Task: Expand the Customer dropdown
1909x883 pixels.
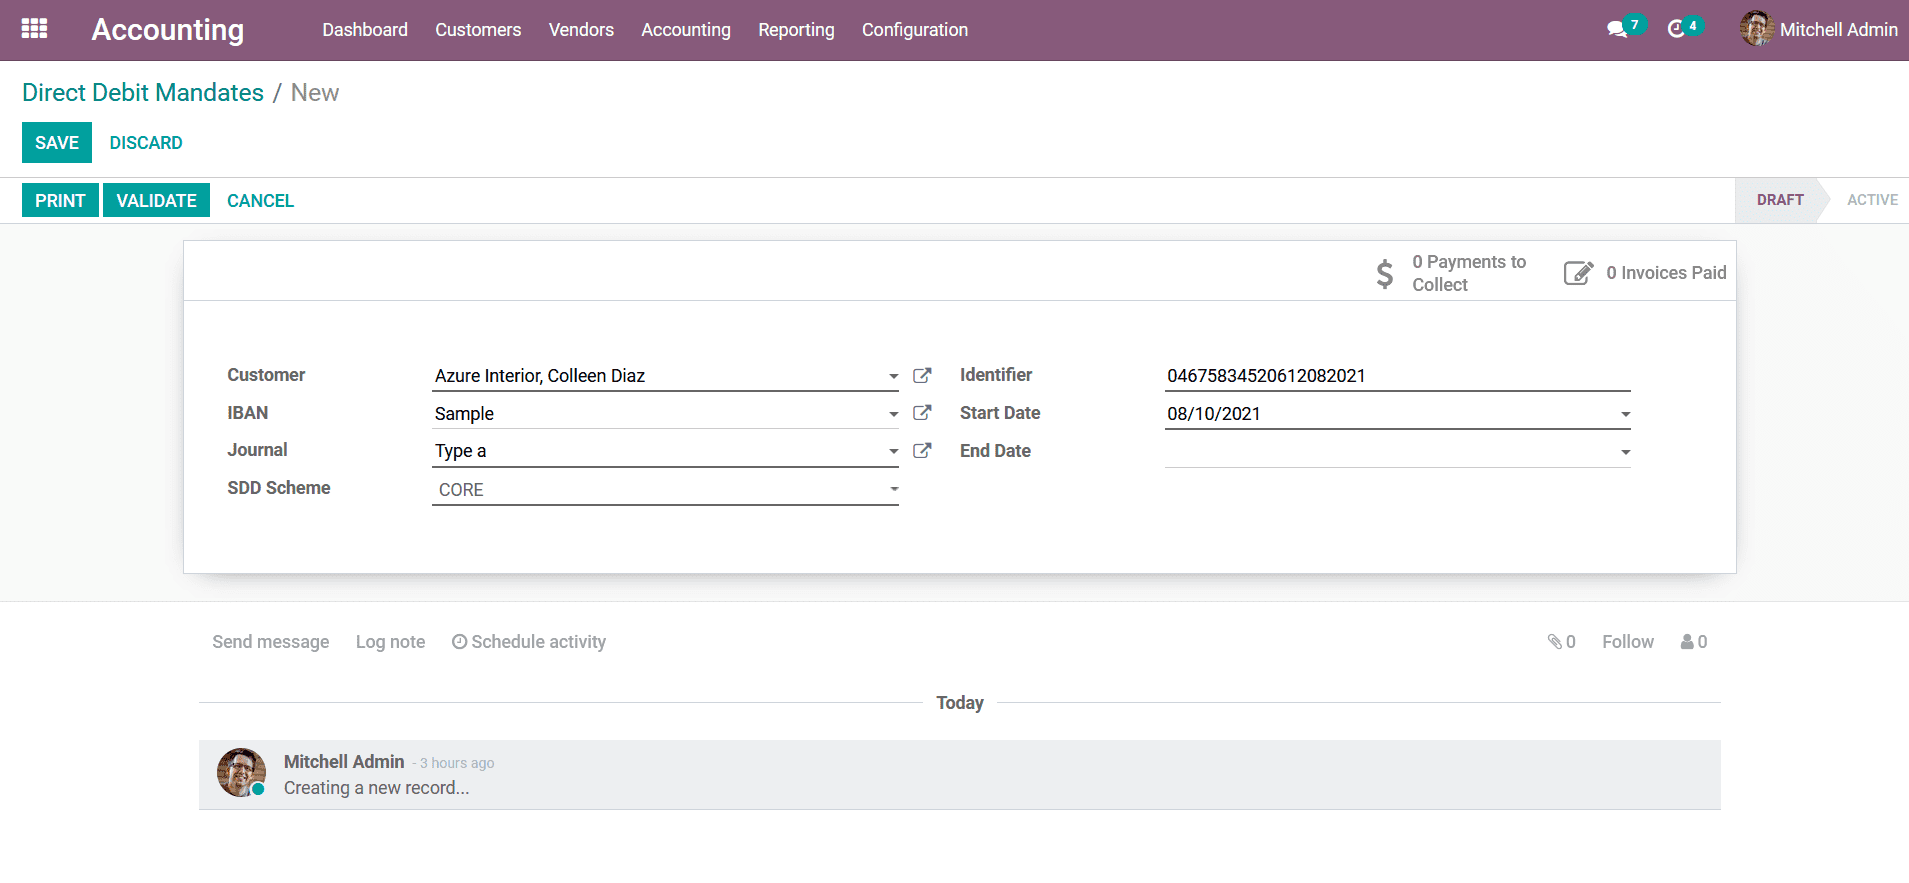Action: coord(893,377)
